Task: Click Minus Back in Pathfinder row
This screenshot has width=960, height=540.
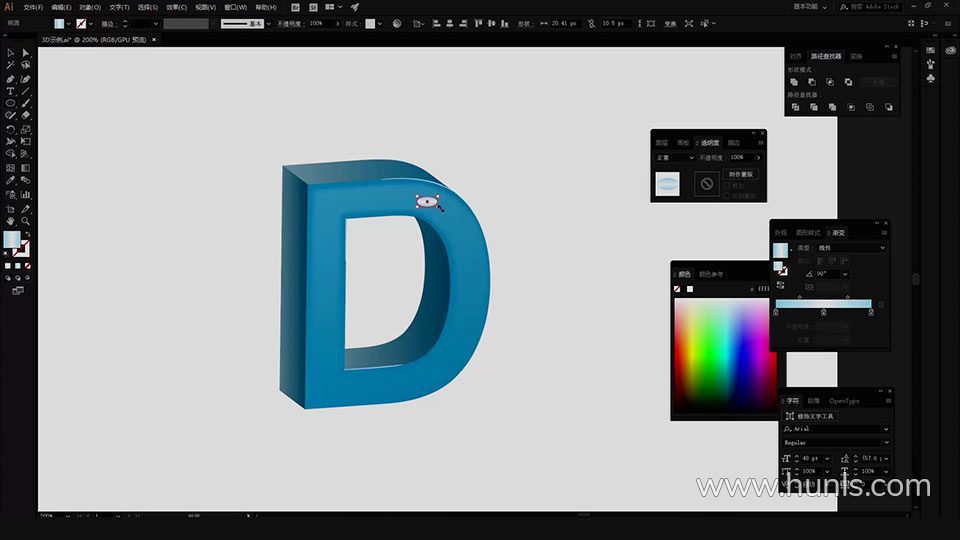Action: pos(889,107)
